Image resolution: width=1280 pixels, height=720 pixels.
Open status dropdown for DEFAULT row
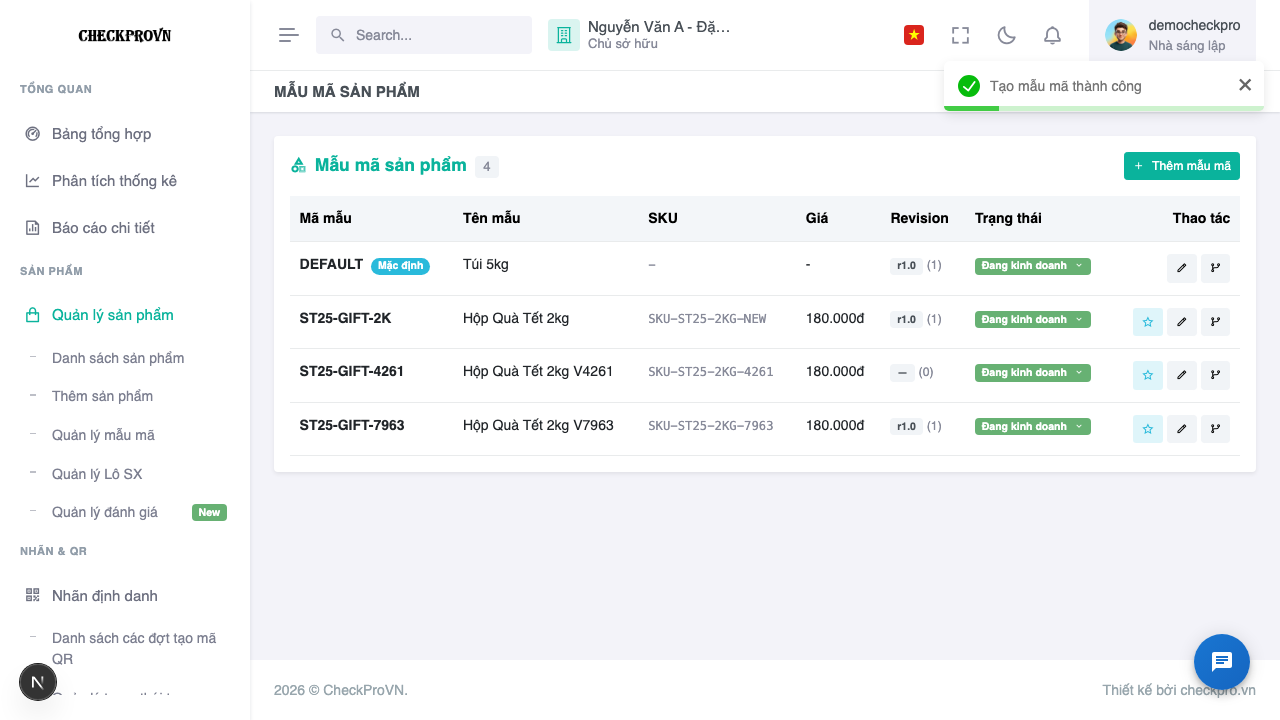[x=1033, y=266]
